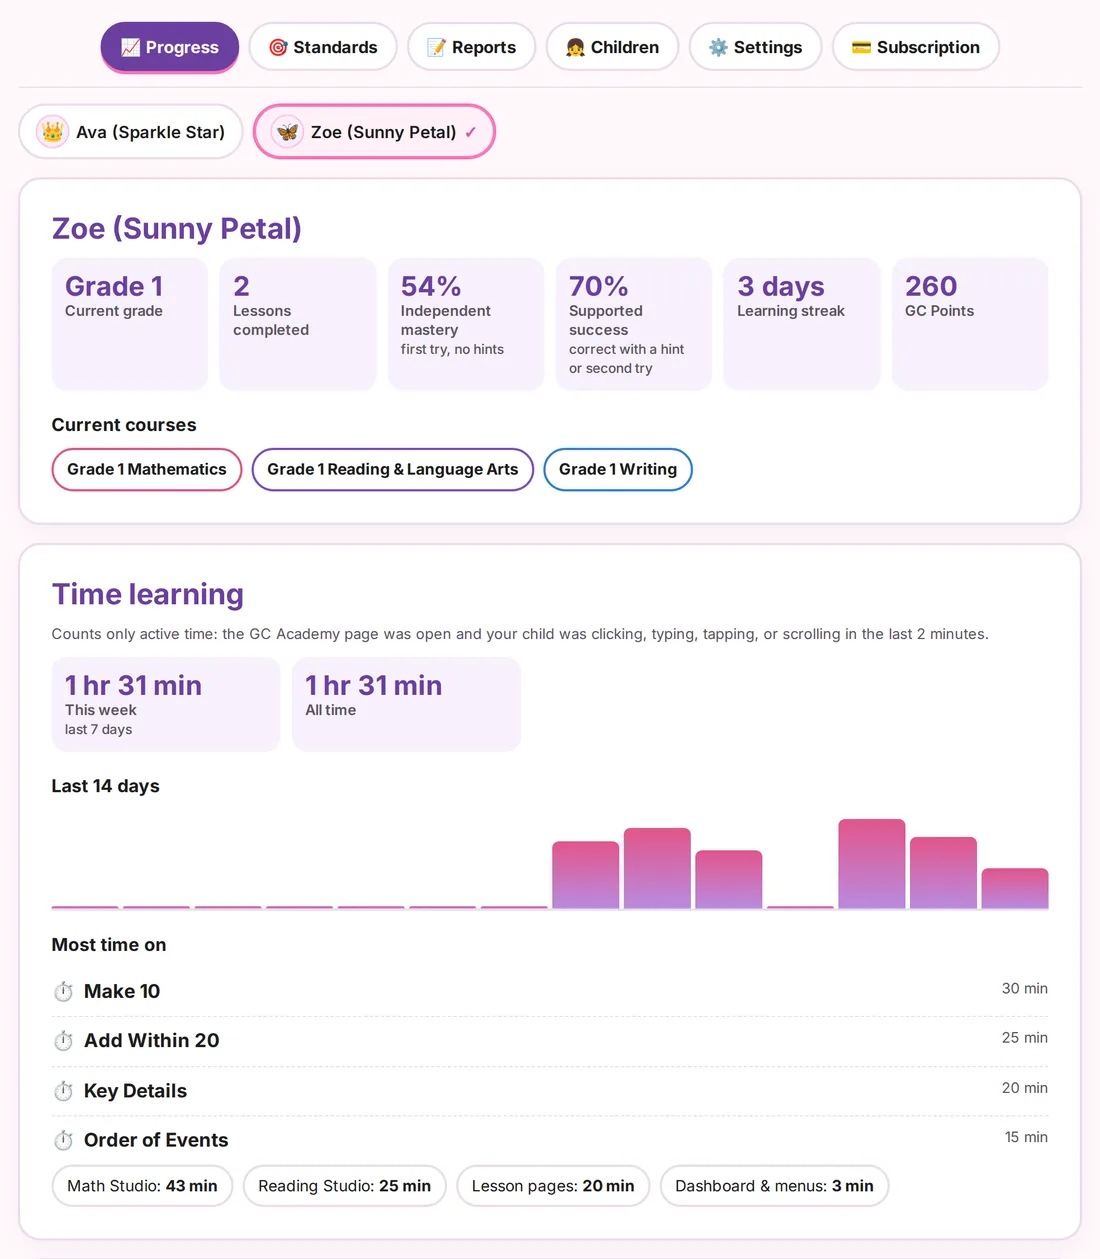Click the Make 10 row title
Screen dimensions: 1100x1259
coord(122,991)
